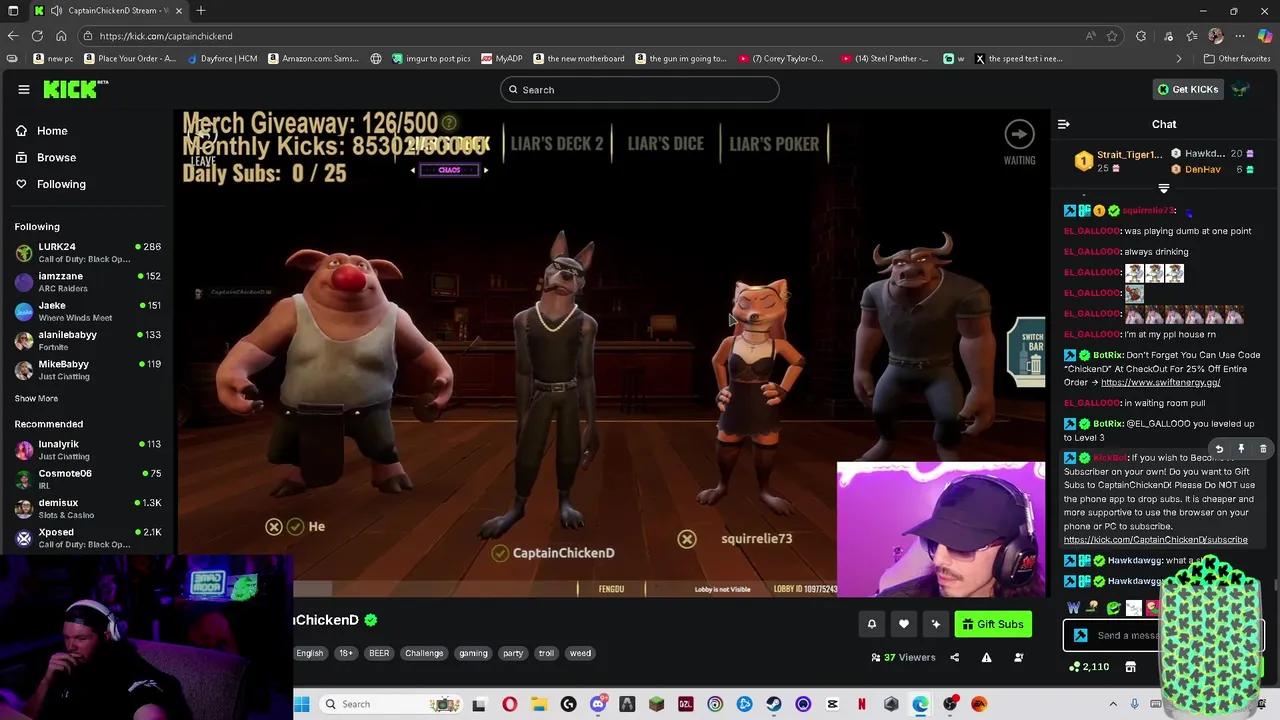Click Home in the sidebar

tap(52, 131)
